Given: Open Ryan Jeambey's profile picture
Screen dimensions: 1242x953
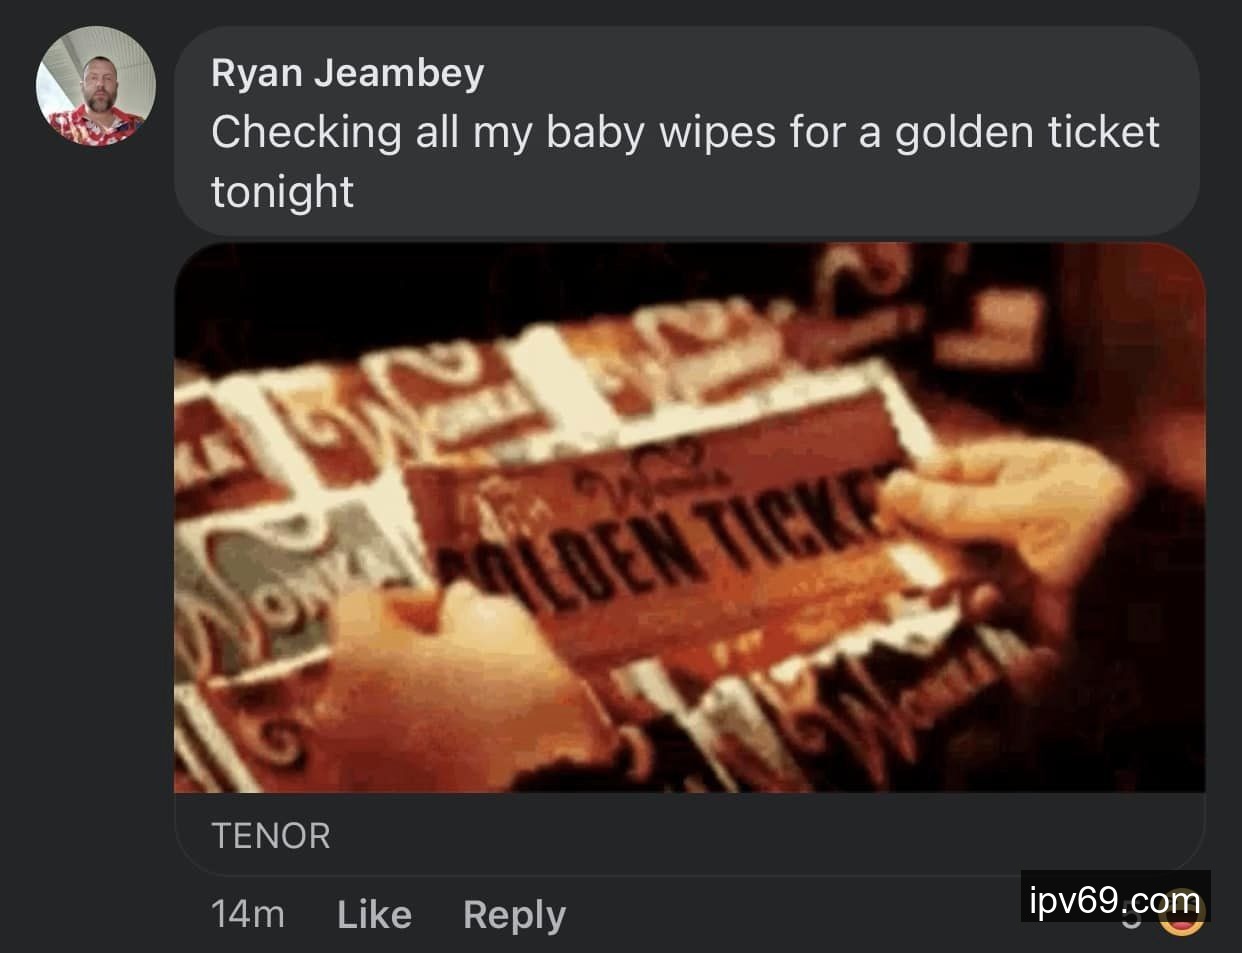Looking at the screenshot, I should point(96,86).
